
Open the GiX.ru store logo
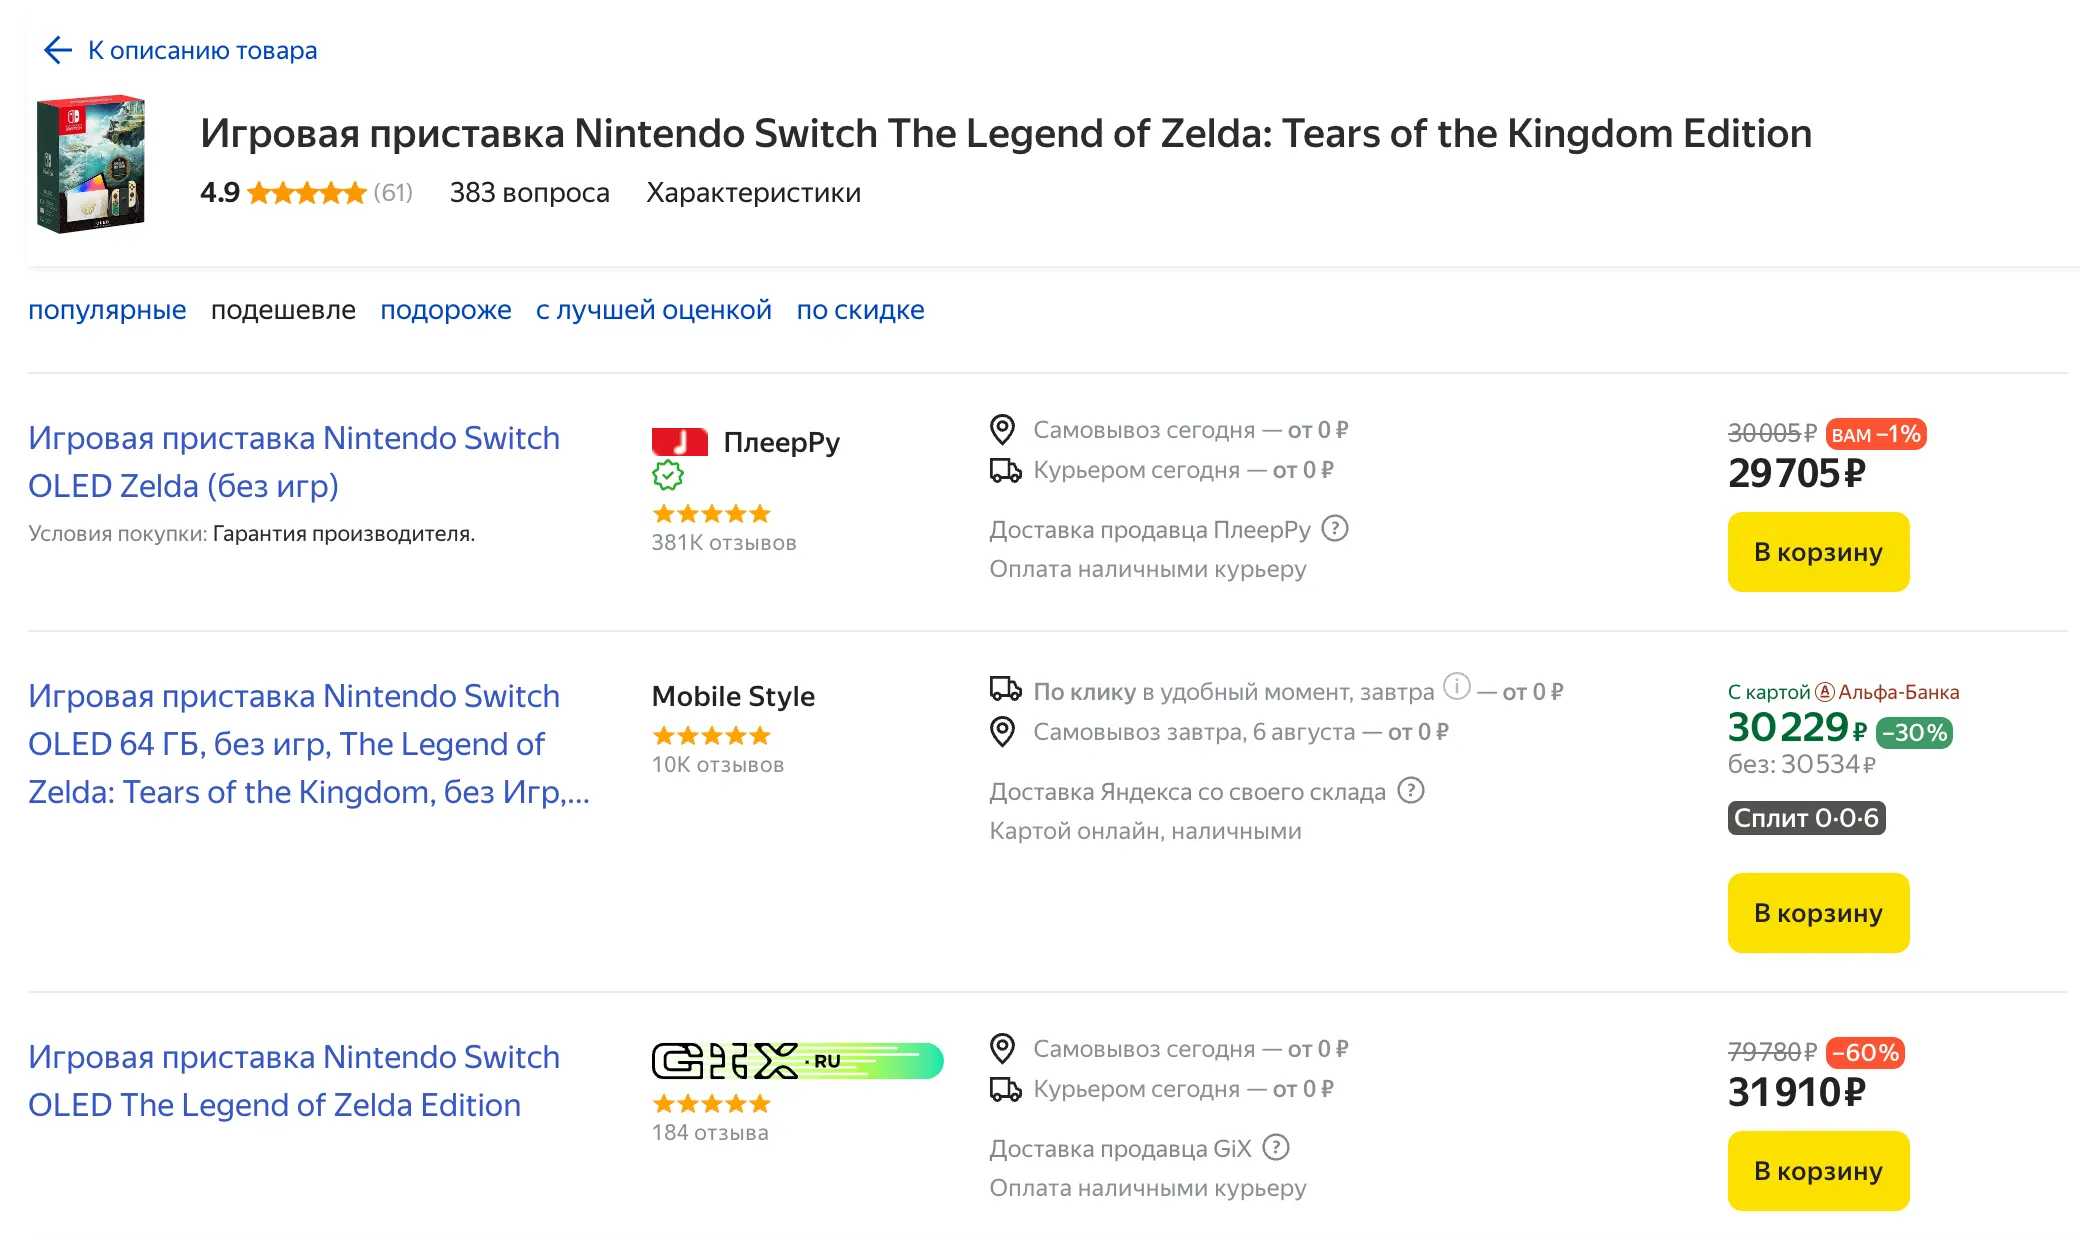pos(797,1061)
